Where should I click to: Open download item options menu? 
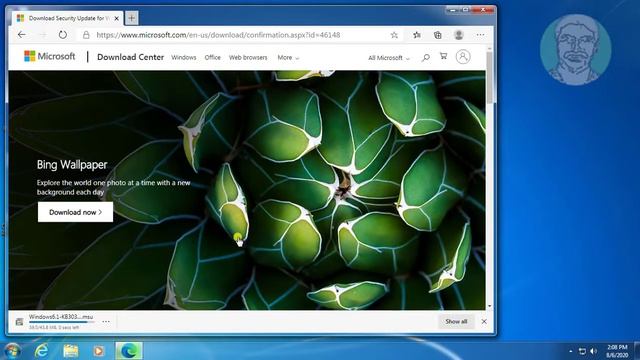click(106, 322)
